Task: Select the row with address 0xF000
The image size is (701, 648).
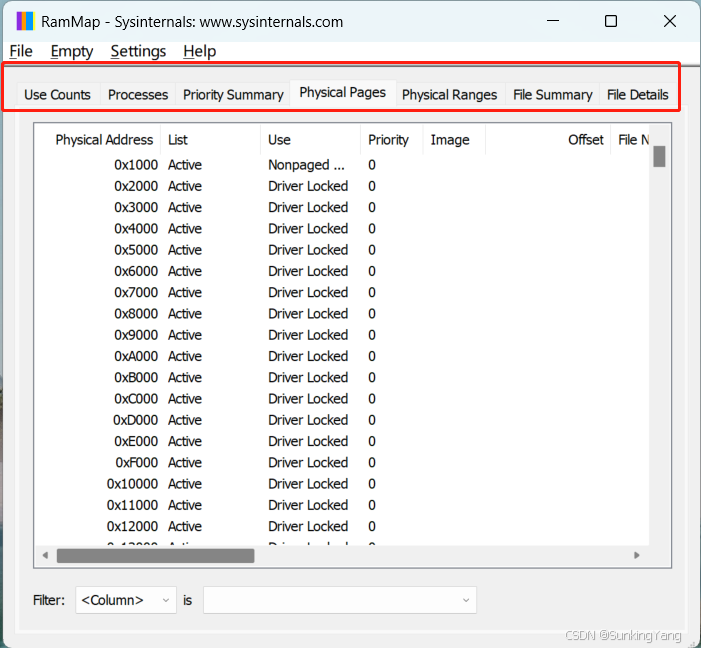Action: pyautogui.click(x=342, y=462)
